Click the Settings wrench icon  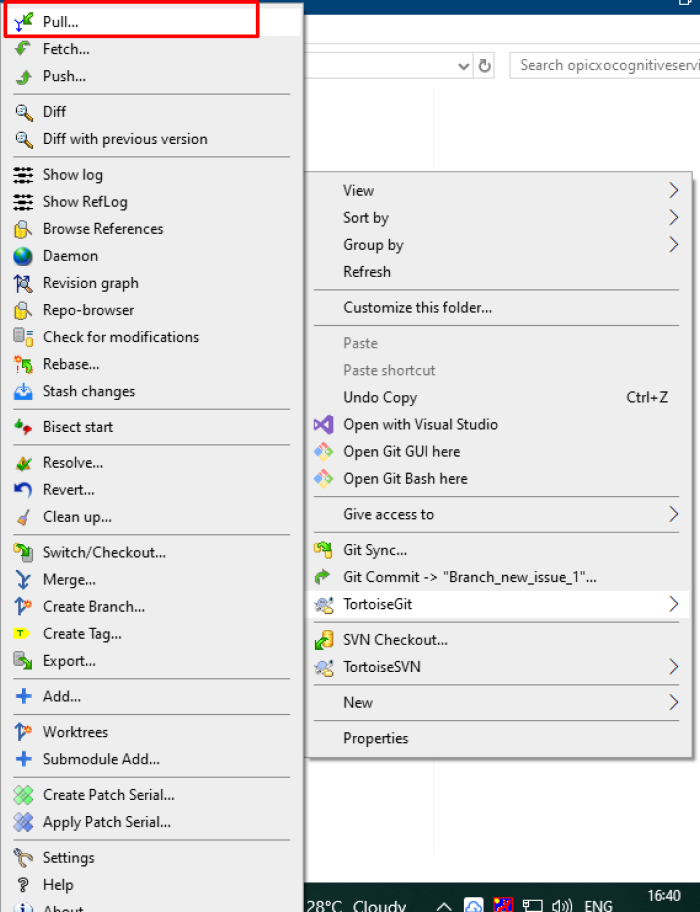coord(23,858)
